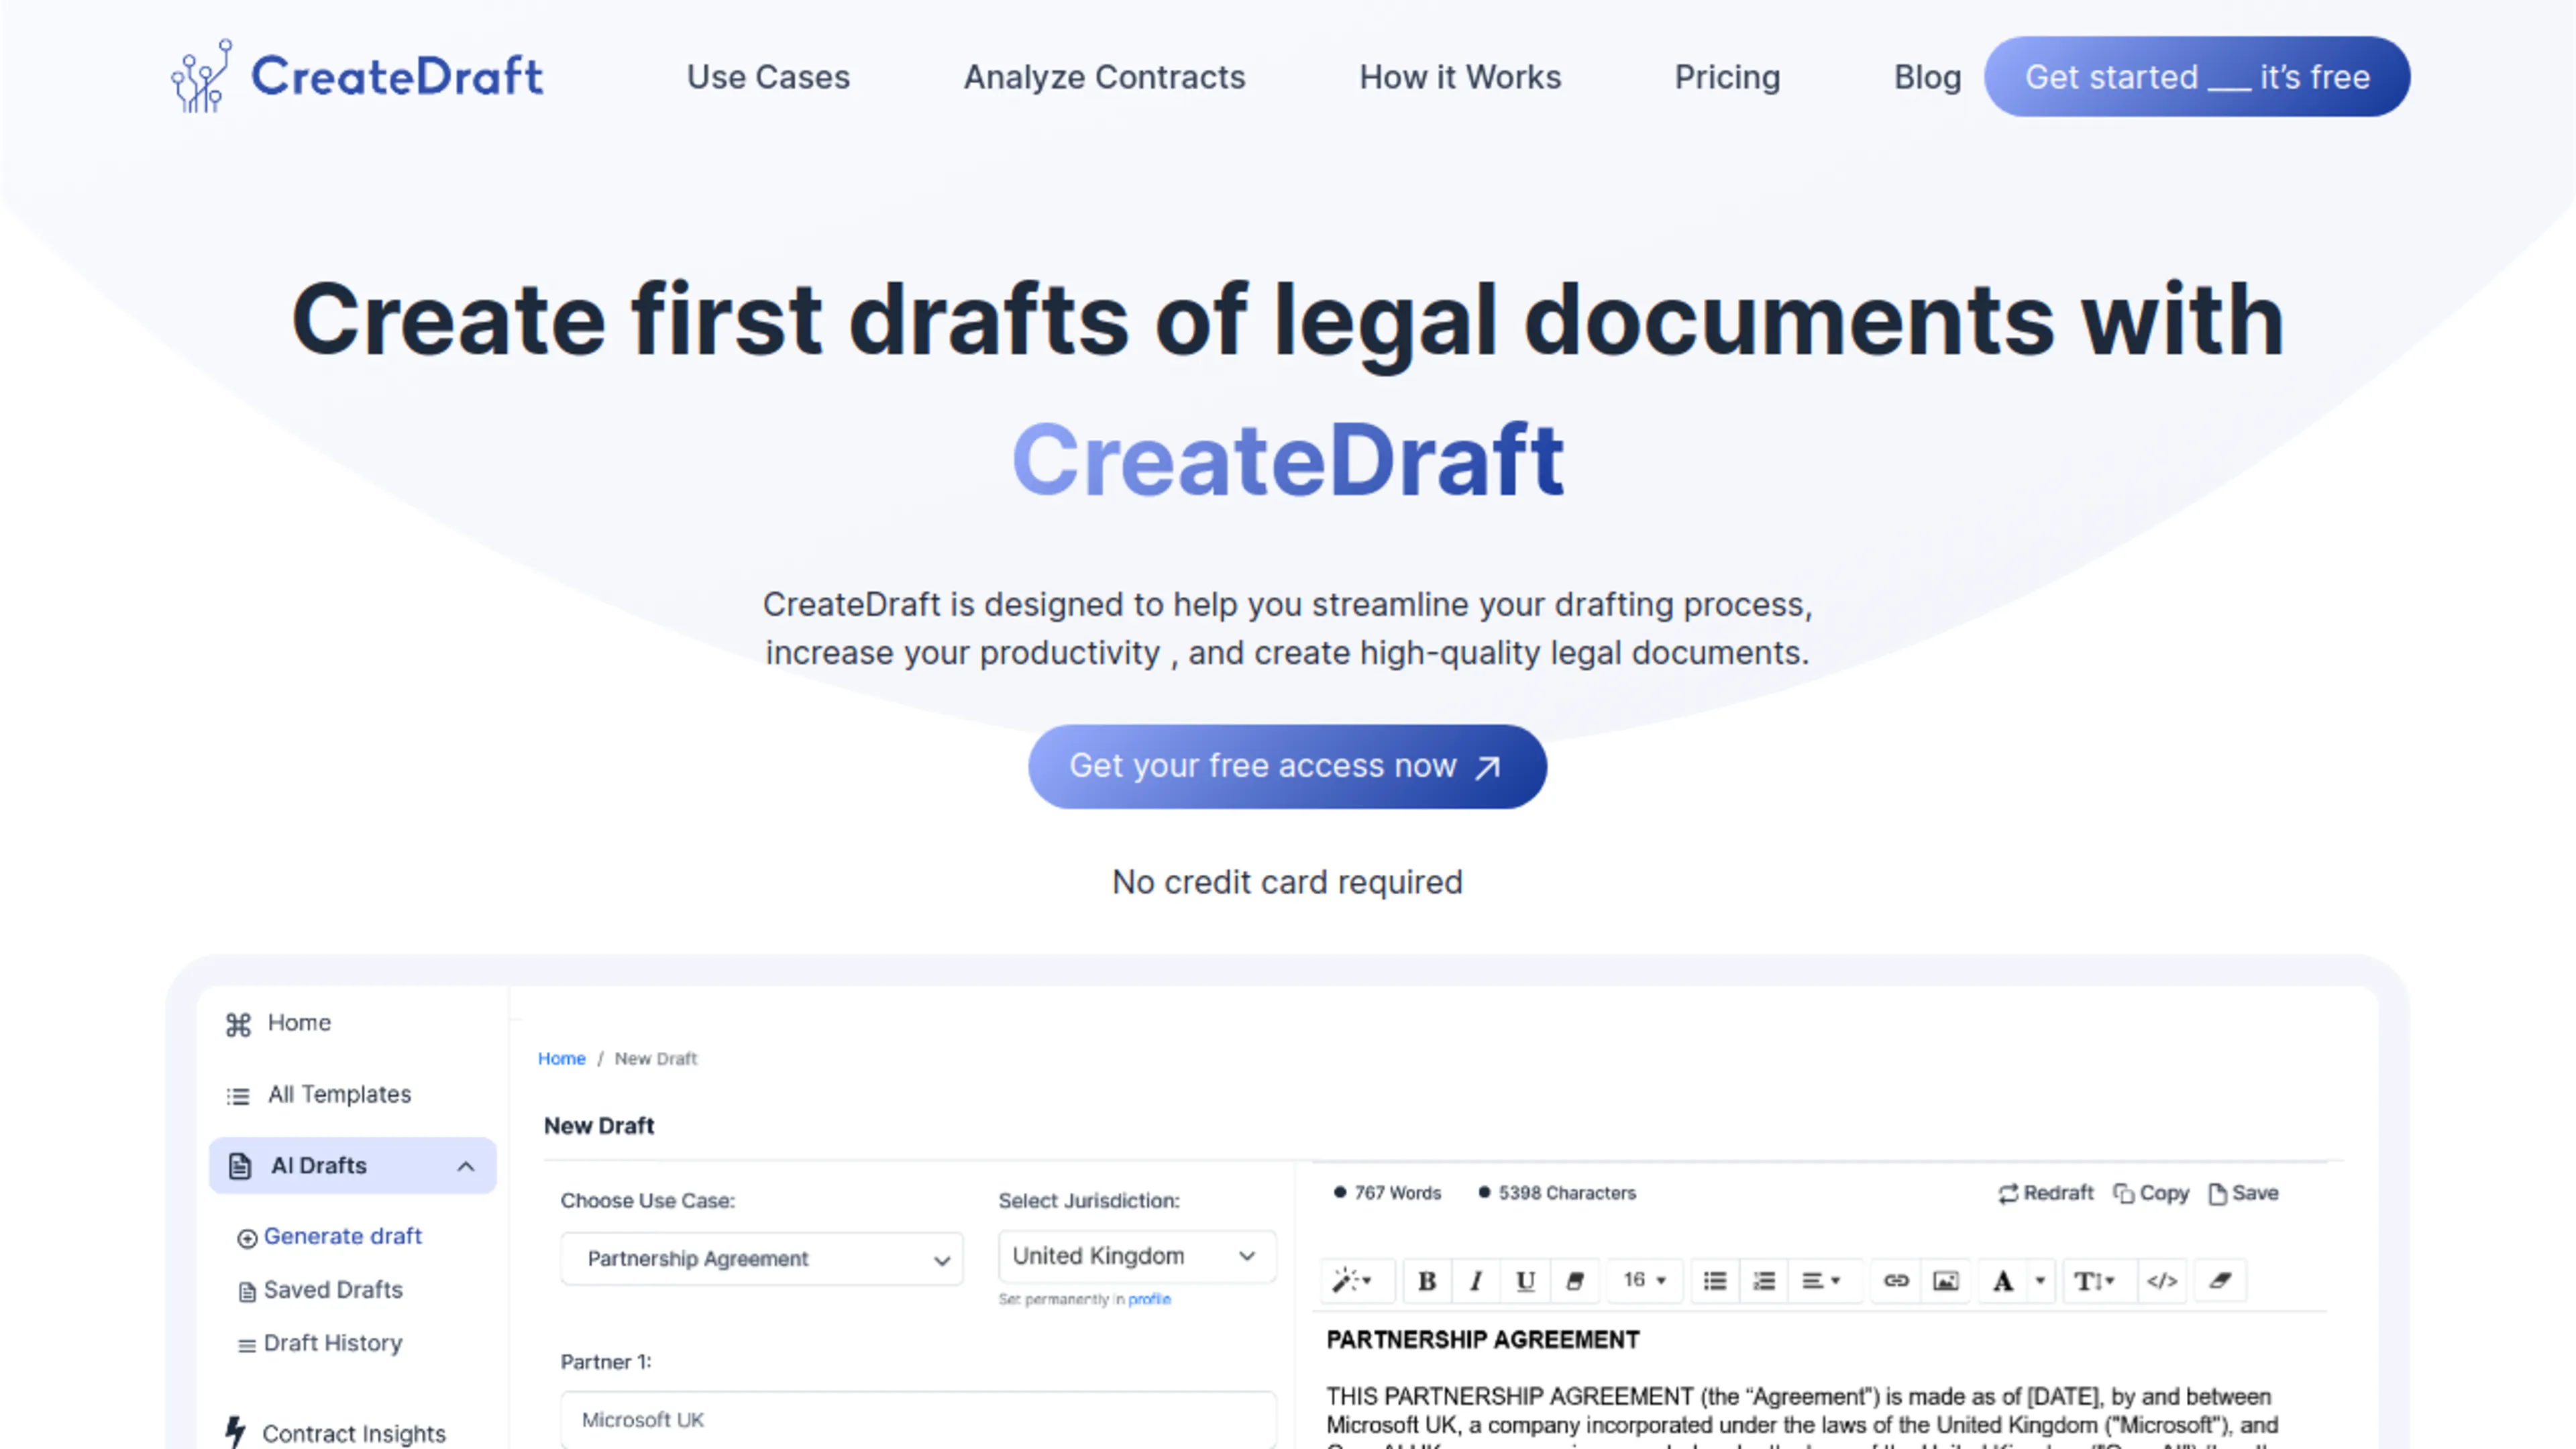2576x1449 pixels.
Task: Click the Home command icon in sidebar
Action: pos(238,1024)
